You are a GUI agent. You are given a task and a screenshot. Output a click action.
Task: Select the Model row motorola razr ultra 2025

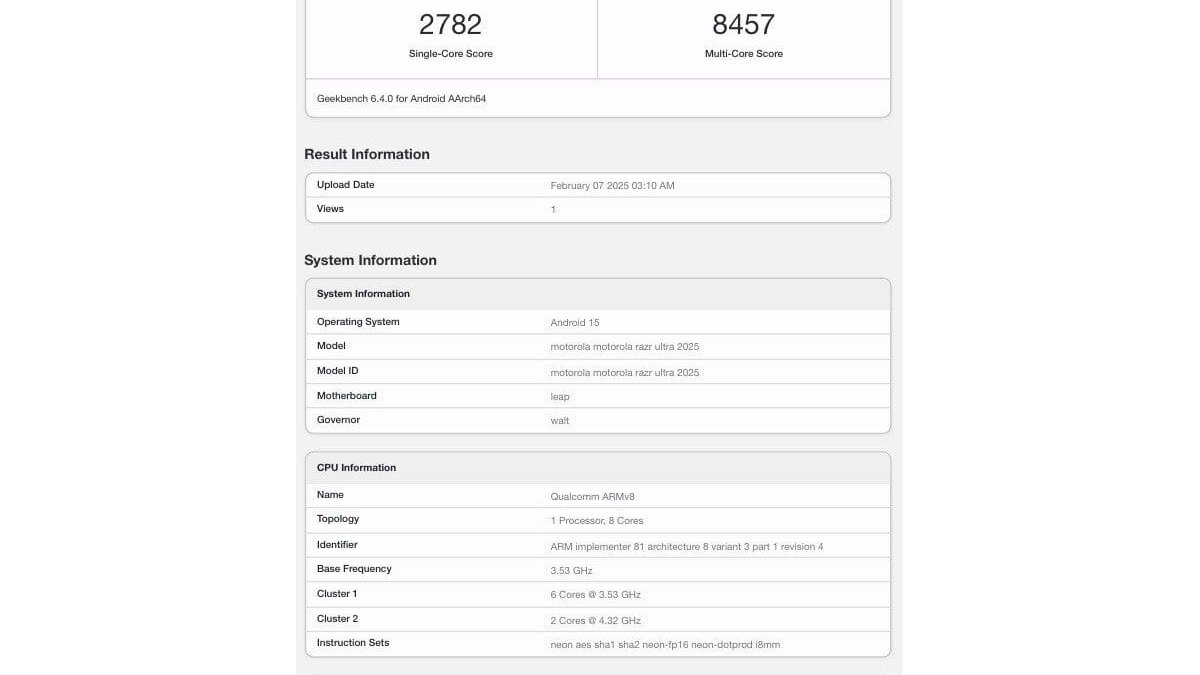597,346
